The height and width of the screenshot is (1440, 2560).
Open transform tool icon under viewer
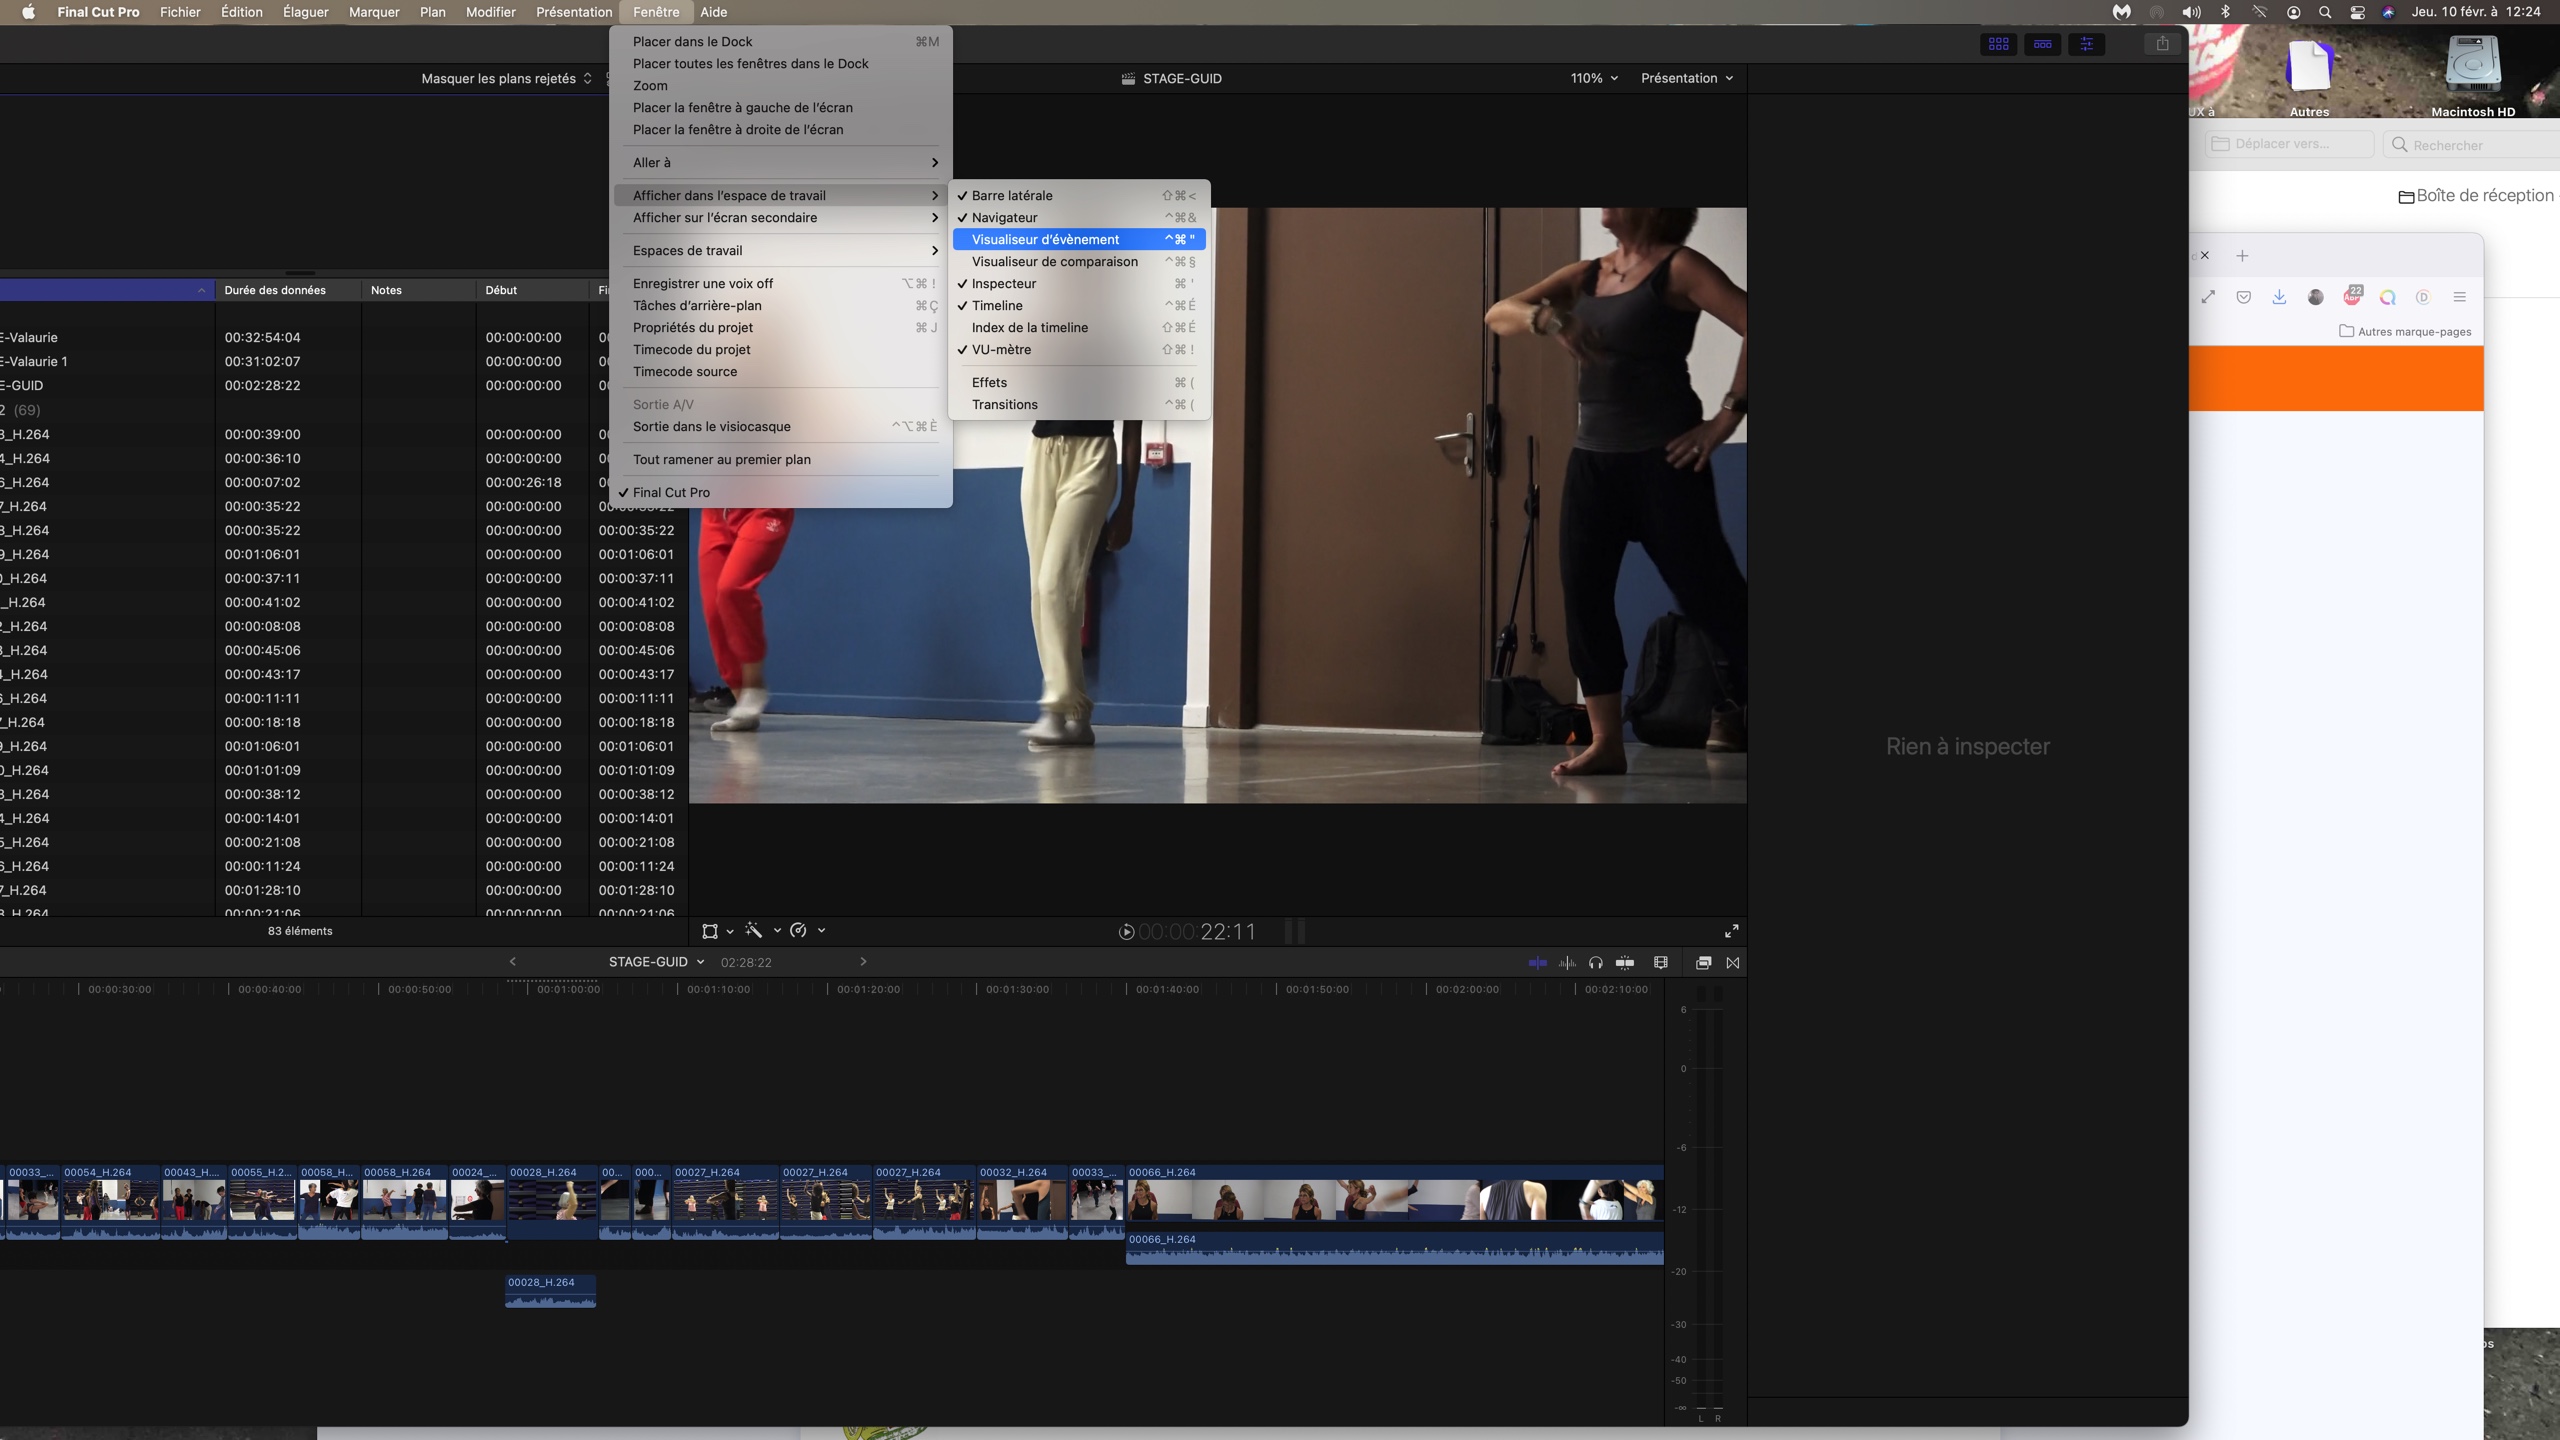tap(710, 931)
